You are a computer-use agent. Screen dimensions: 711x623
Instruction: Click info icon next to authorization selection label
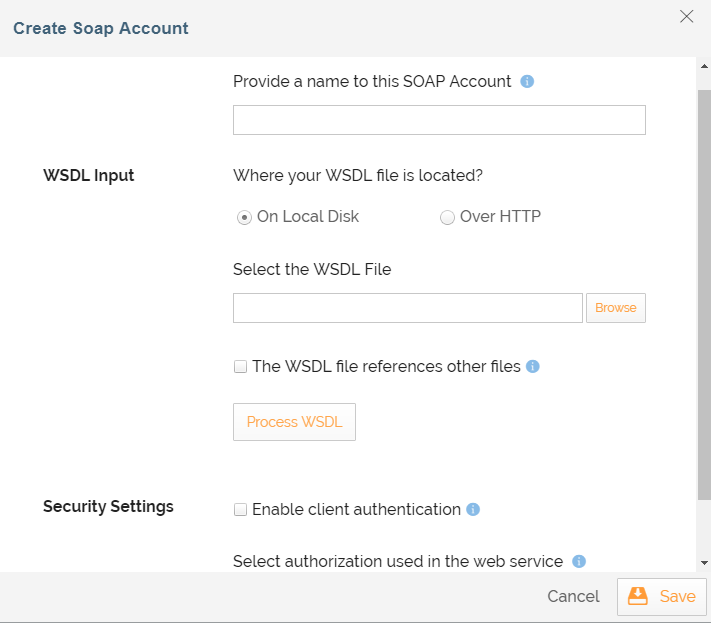(x=578, y=562)
